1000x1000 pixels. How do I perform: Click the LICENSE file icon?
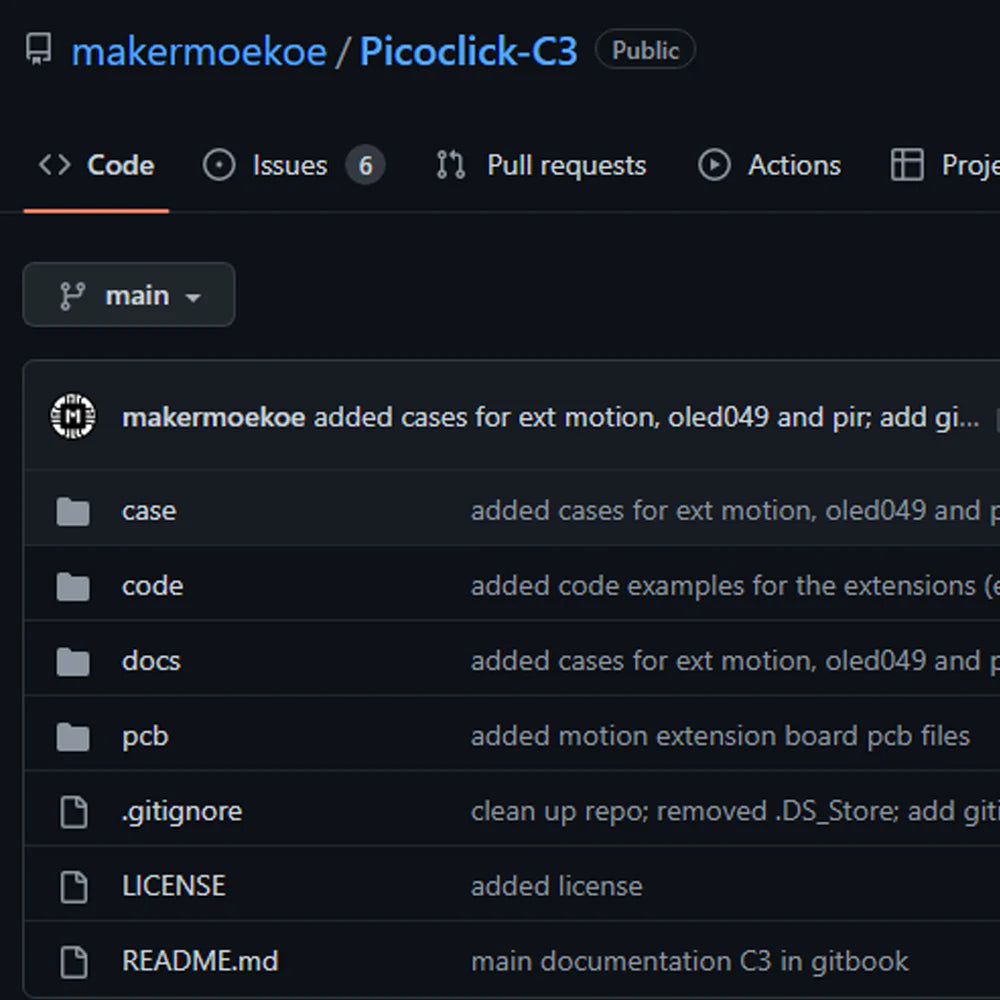point(72,886)
